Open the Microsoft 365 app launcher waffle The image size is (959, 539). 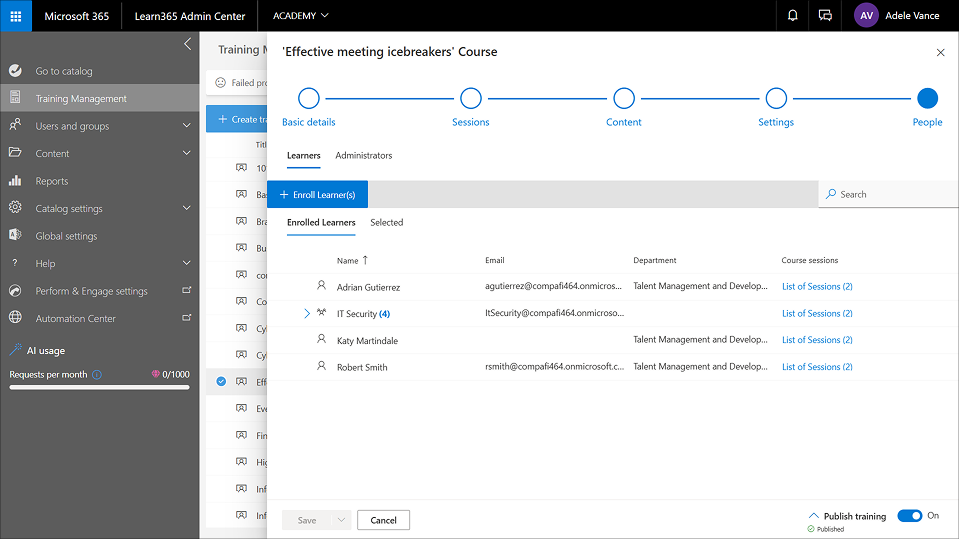(x=15, y=15)
